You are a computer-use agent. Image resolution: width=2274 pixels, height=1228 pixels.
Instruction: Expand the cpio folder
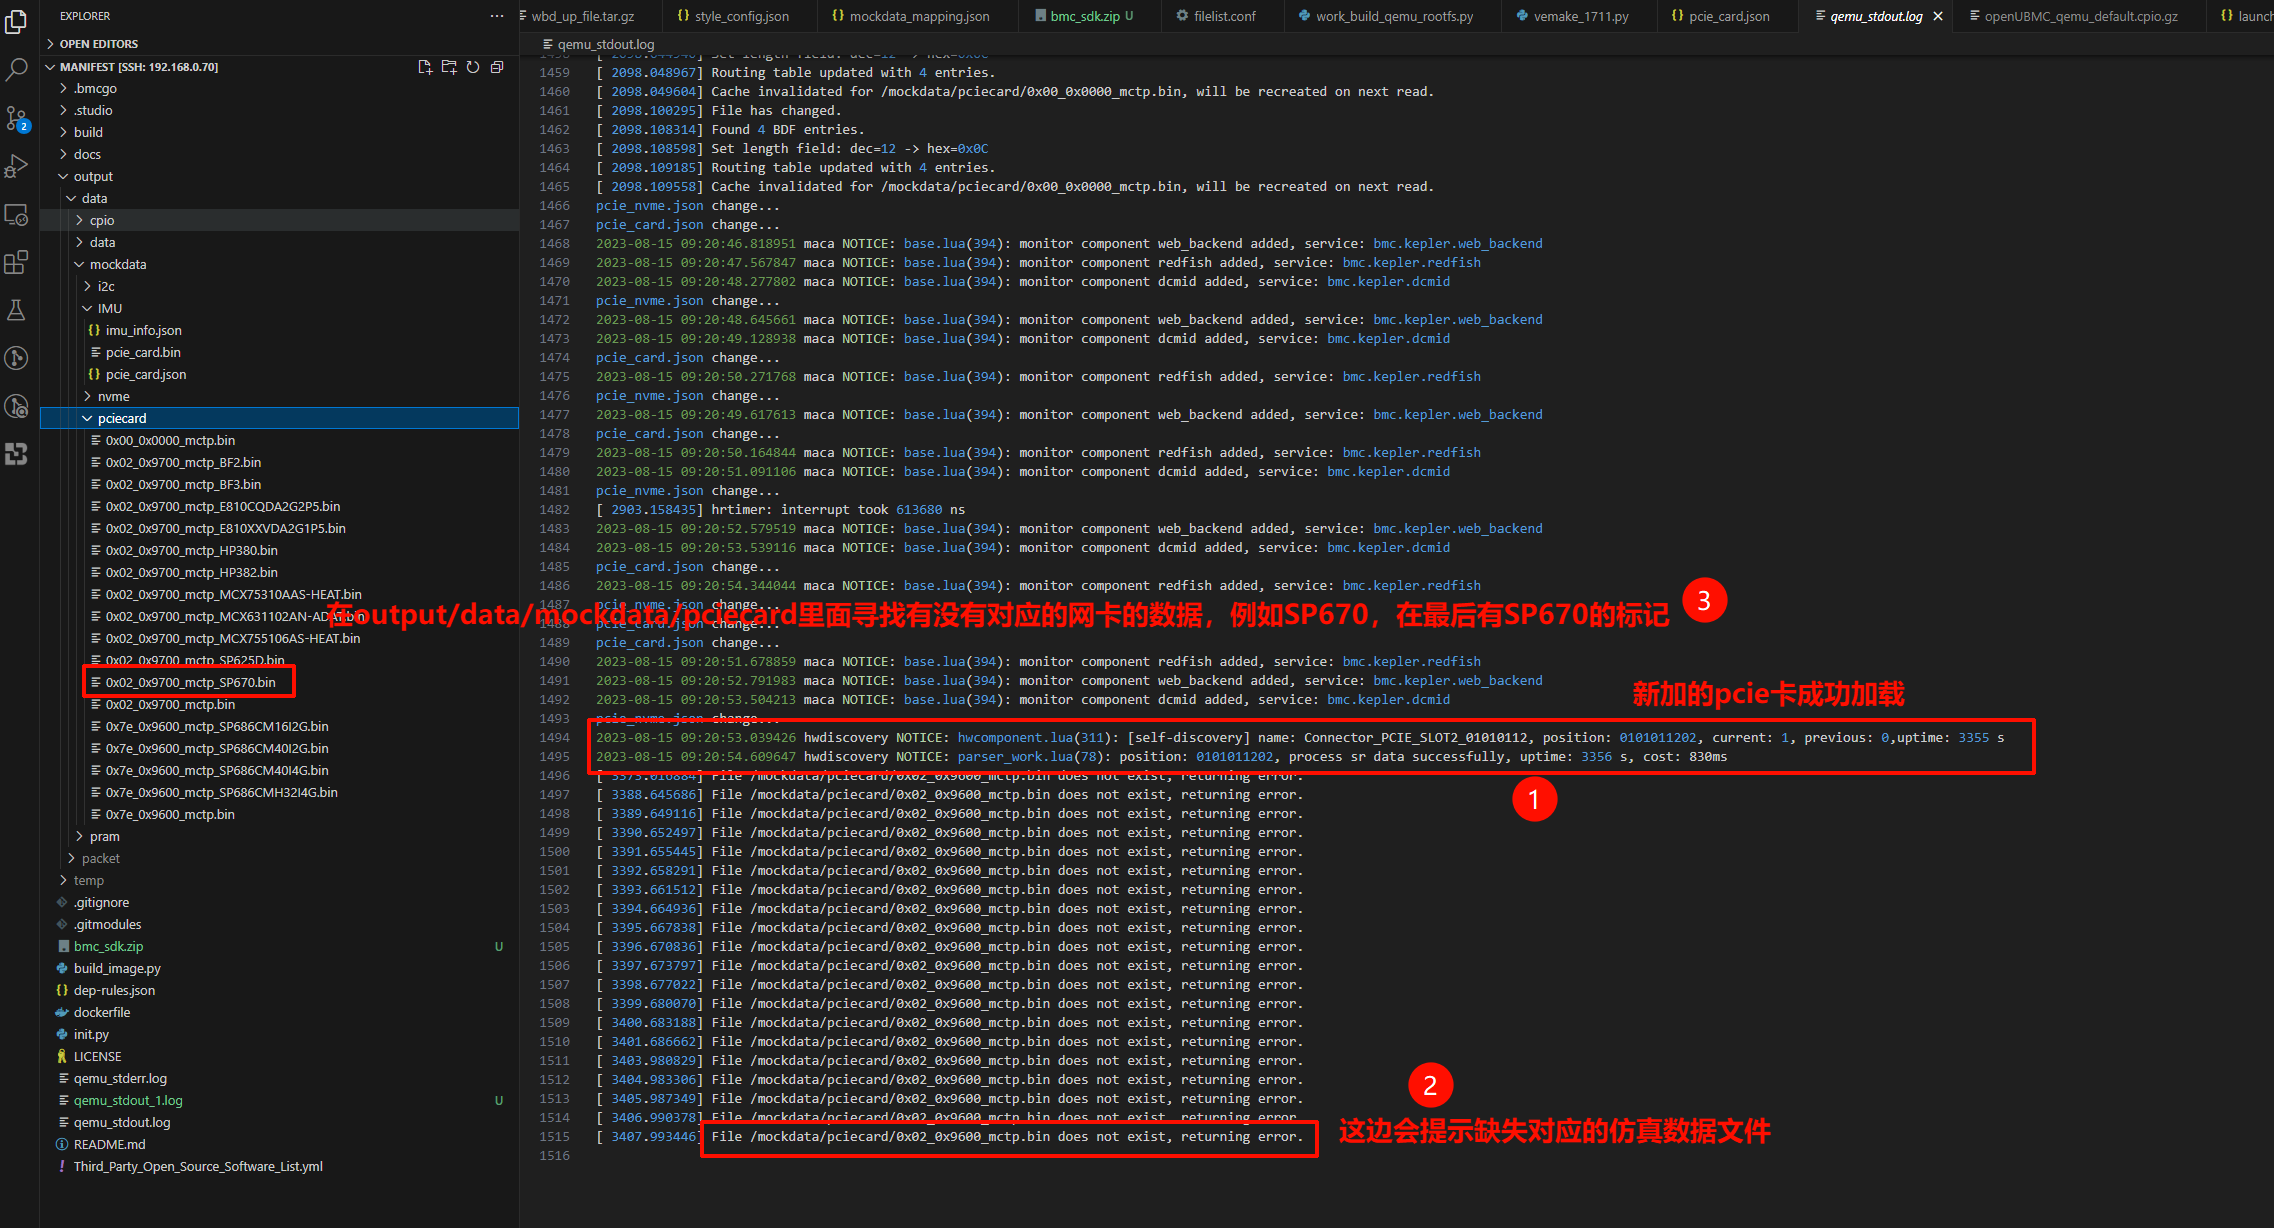coord(101,220)
